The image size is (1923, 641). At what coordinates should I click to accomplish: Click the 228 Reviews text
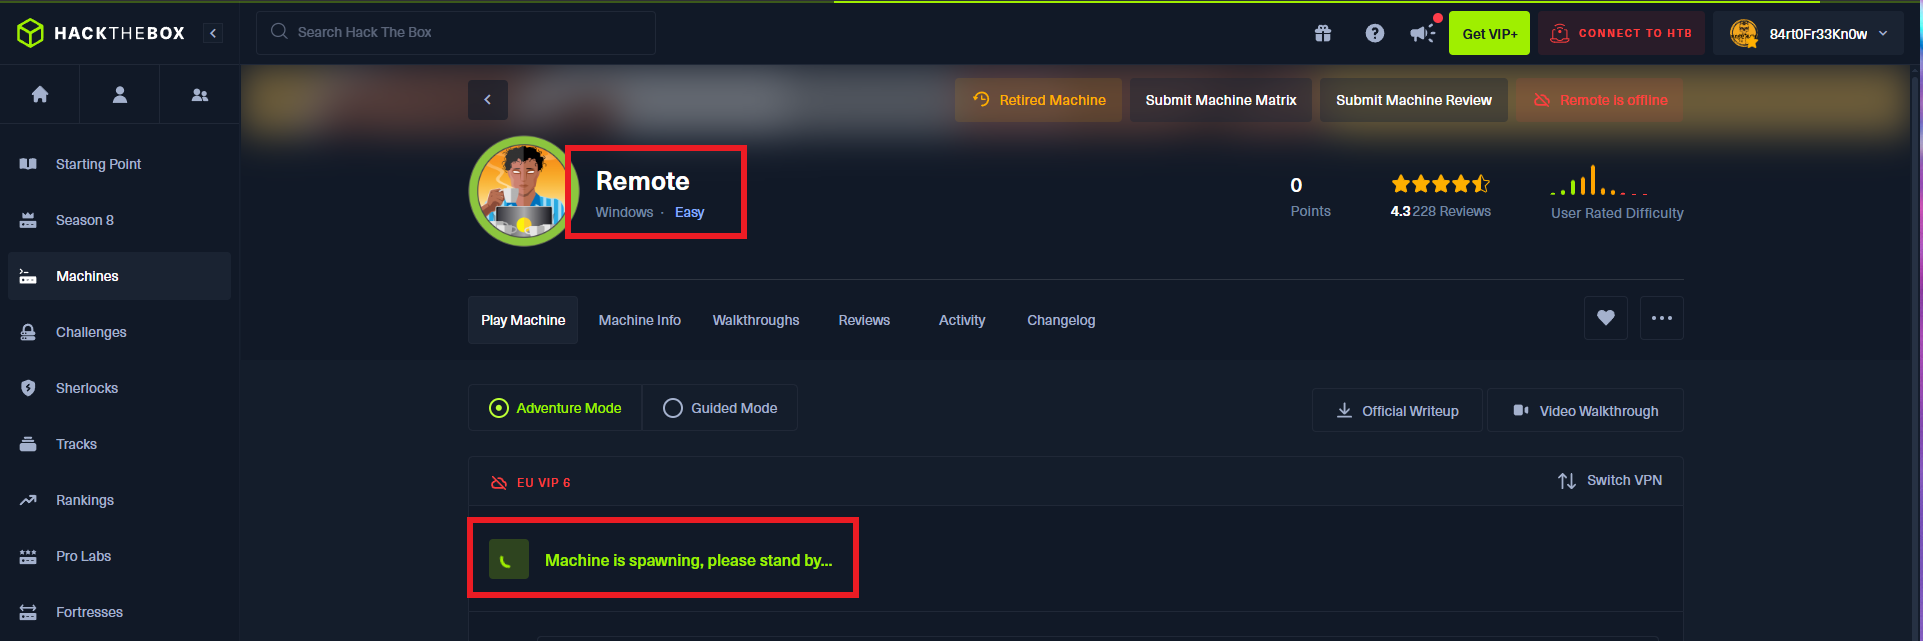pyautogui.click(x=1452, y=211)
